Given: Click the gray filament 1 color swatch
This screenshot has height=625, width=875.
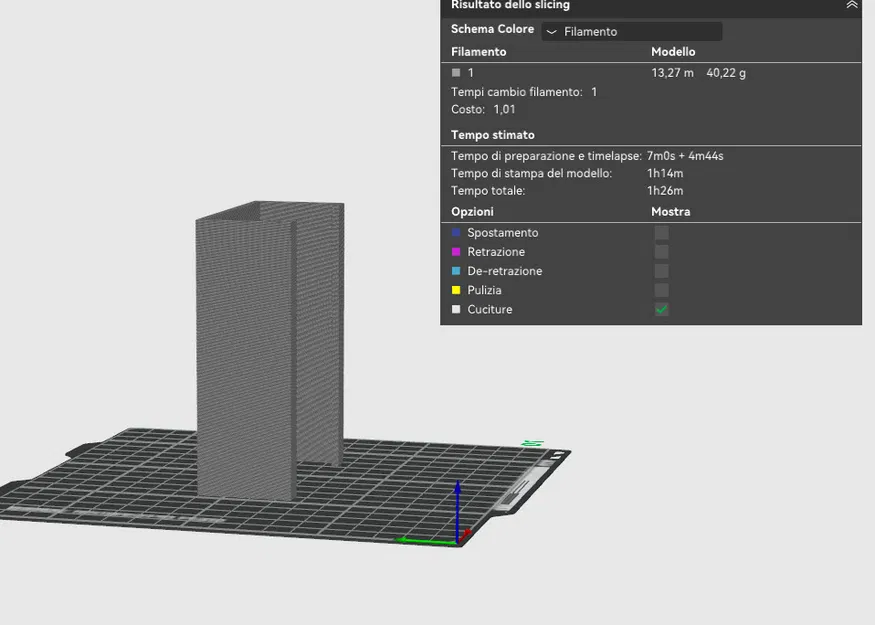Looking at the screenshot, I should coord(456,73).
